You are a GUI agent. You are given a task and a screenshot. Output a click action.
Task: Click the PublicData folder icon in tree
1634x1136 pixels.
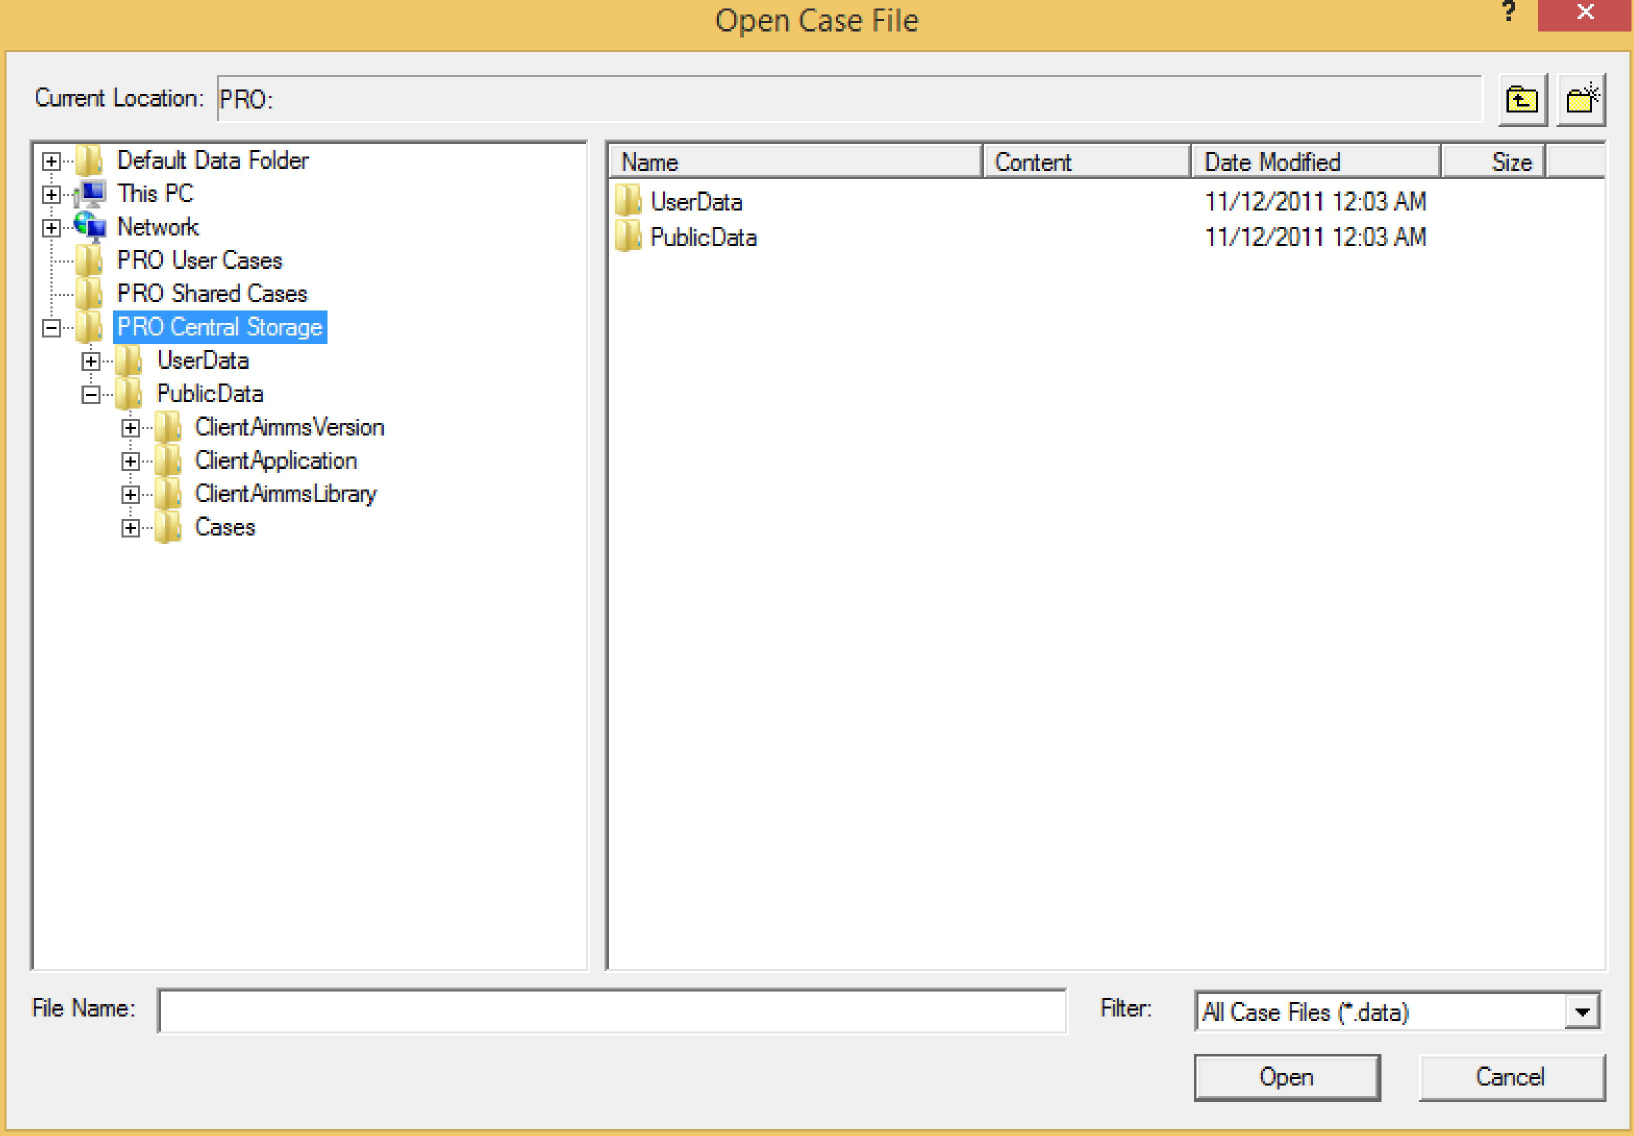pos(129,394)
